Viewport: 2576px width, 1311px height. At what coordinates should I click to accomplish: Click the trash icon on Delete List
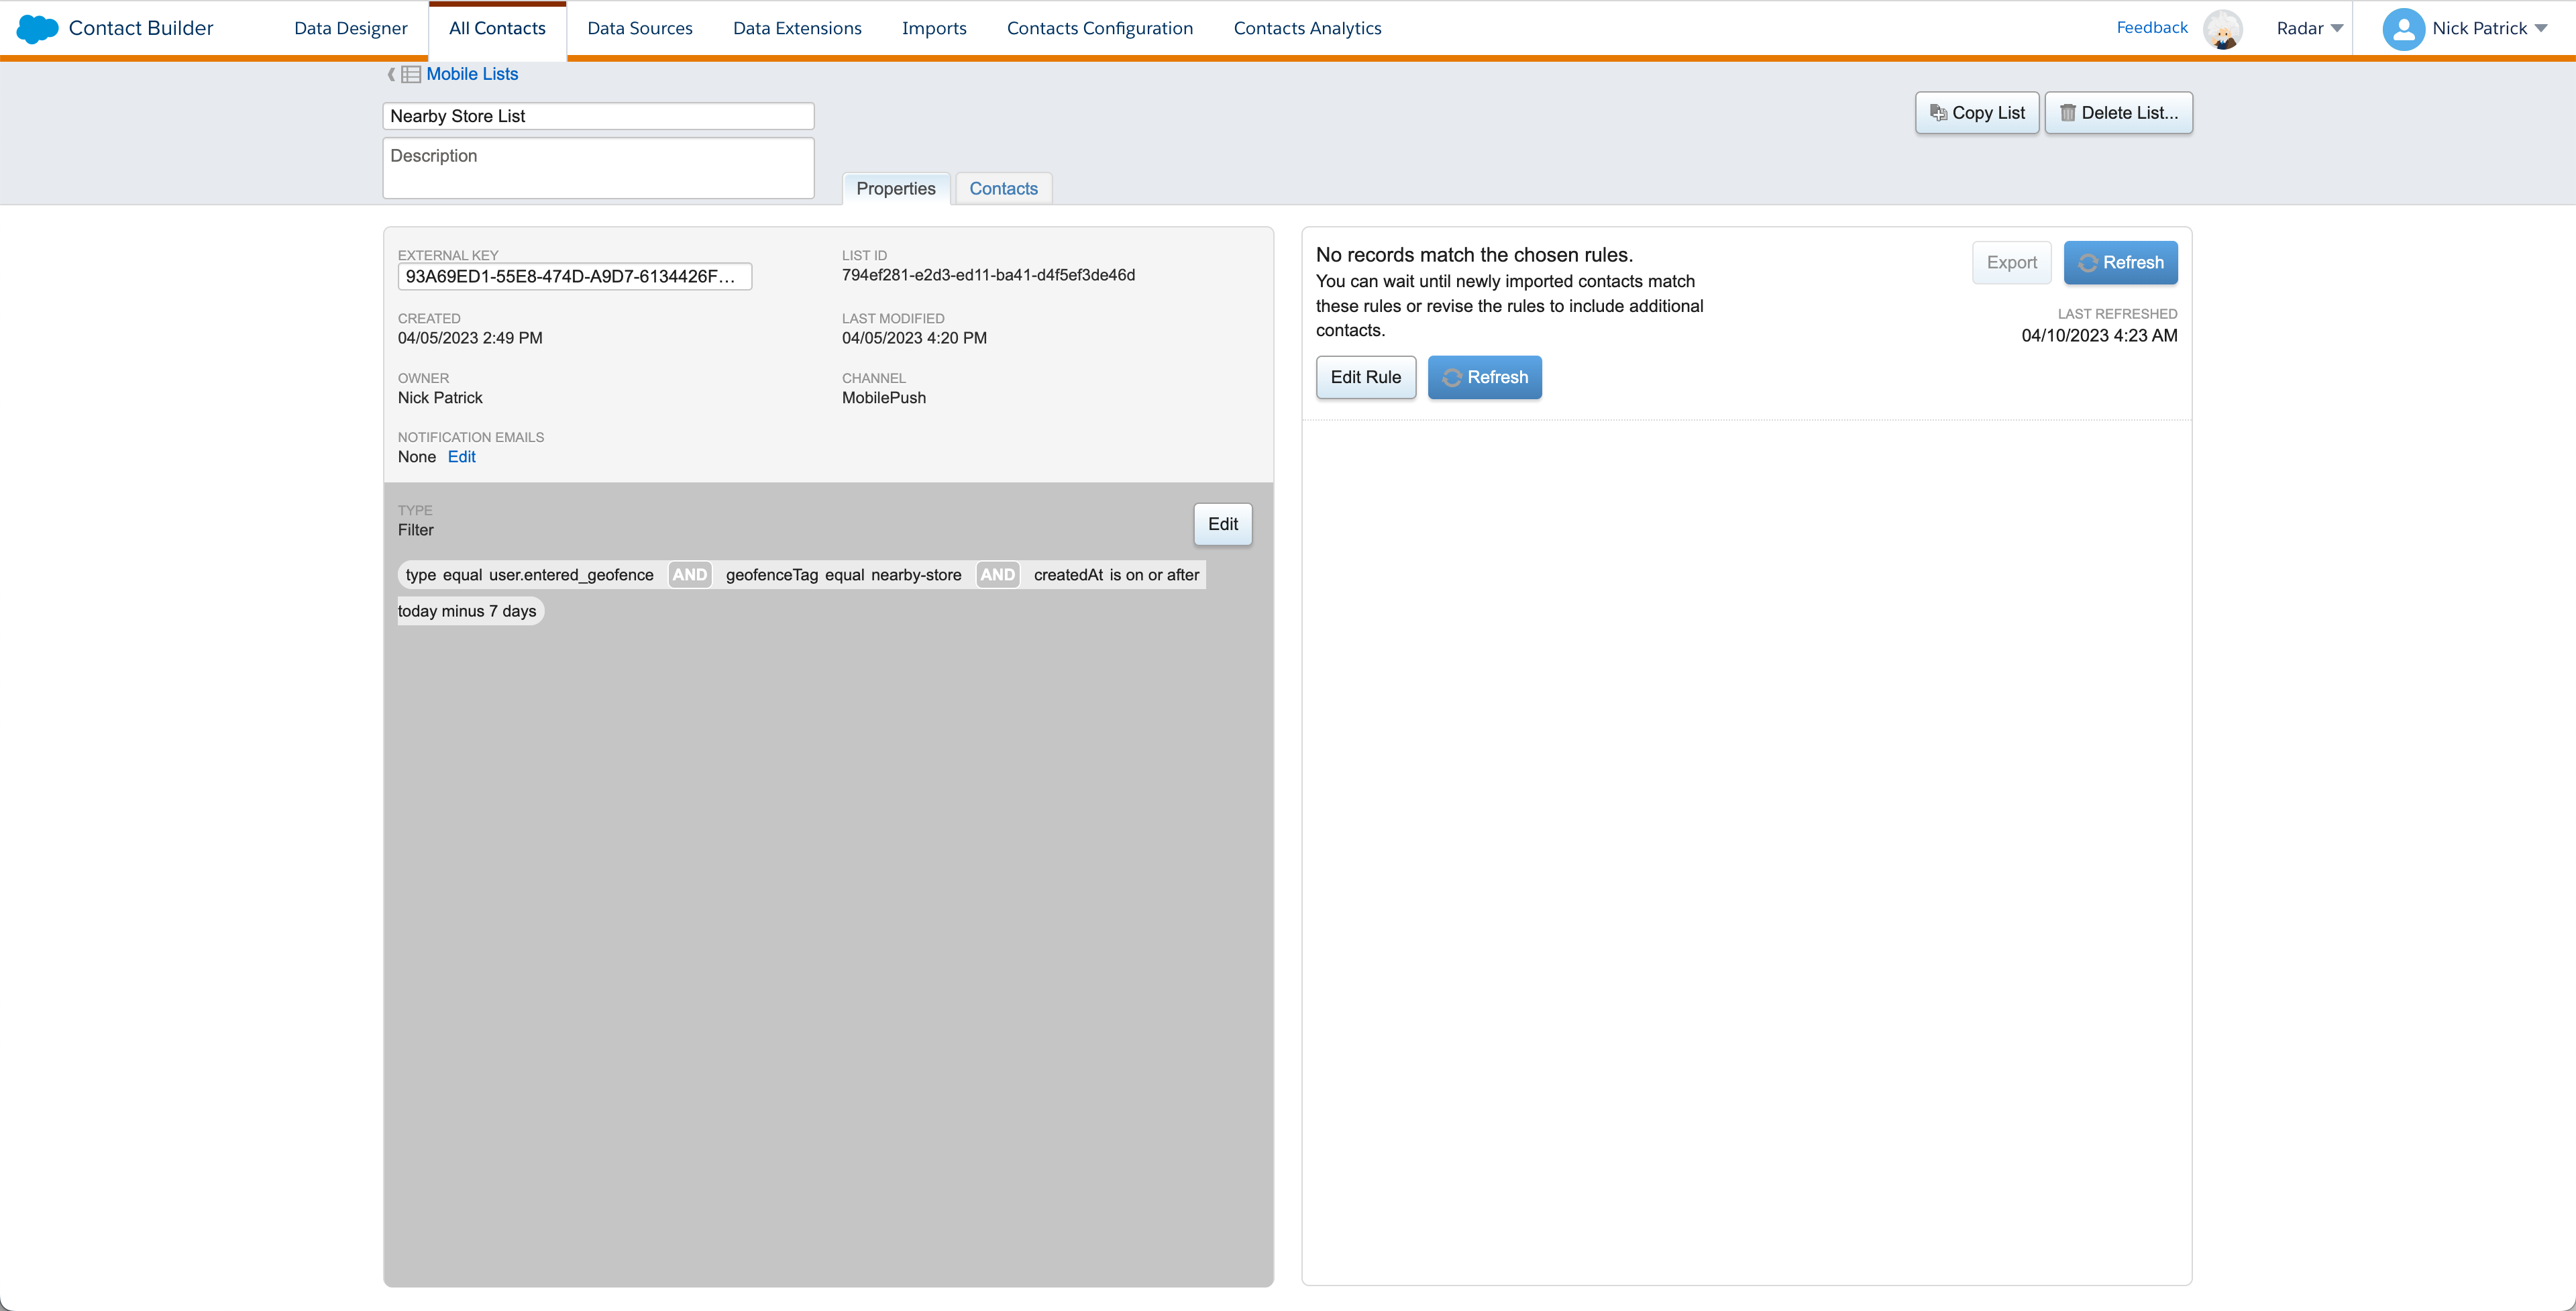(2068, 113)
